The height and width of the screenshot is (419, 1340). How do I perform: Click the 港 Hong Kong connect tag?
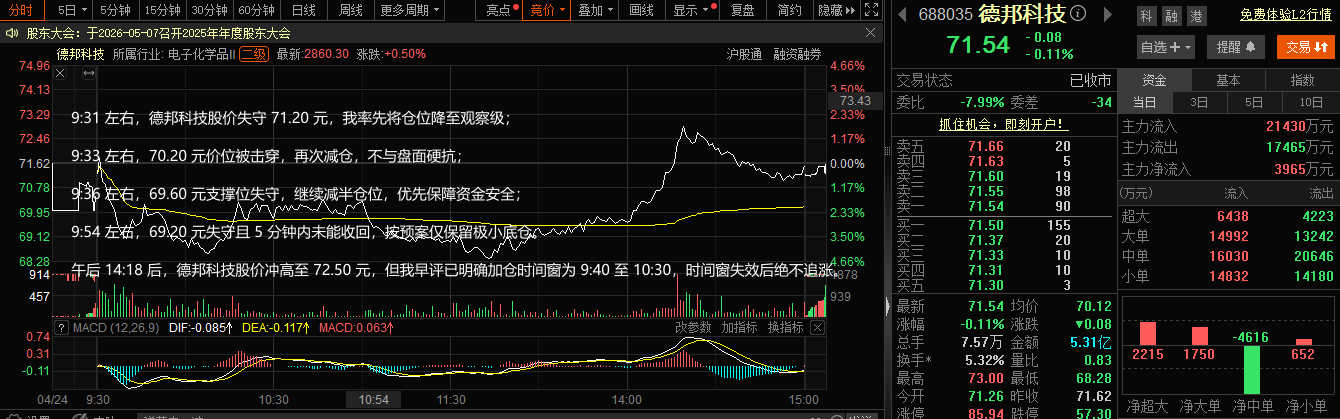click(x=1196, y=15)
